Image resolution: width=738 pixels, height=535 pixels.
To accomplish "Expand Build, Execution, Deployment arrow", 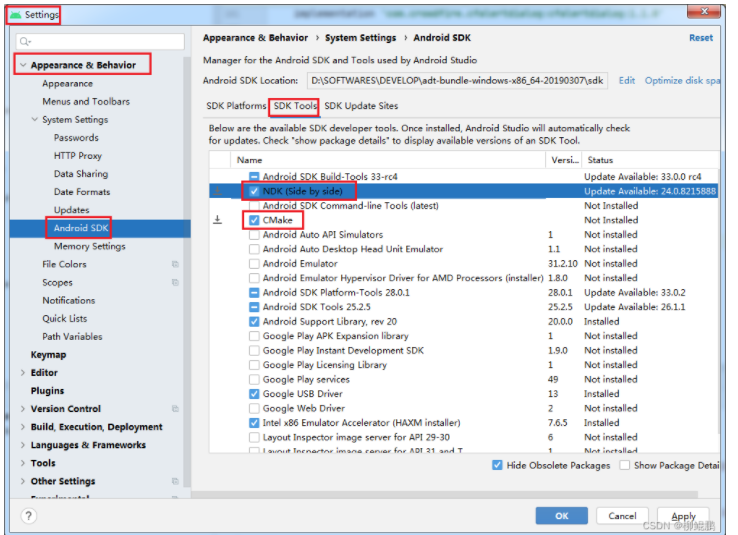I will [23, 427].
